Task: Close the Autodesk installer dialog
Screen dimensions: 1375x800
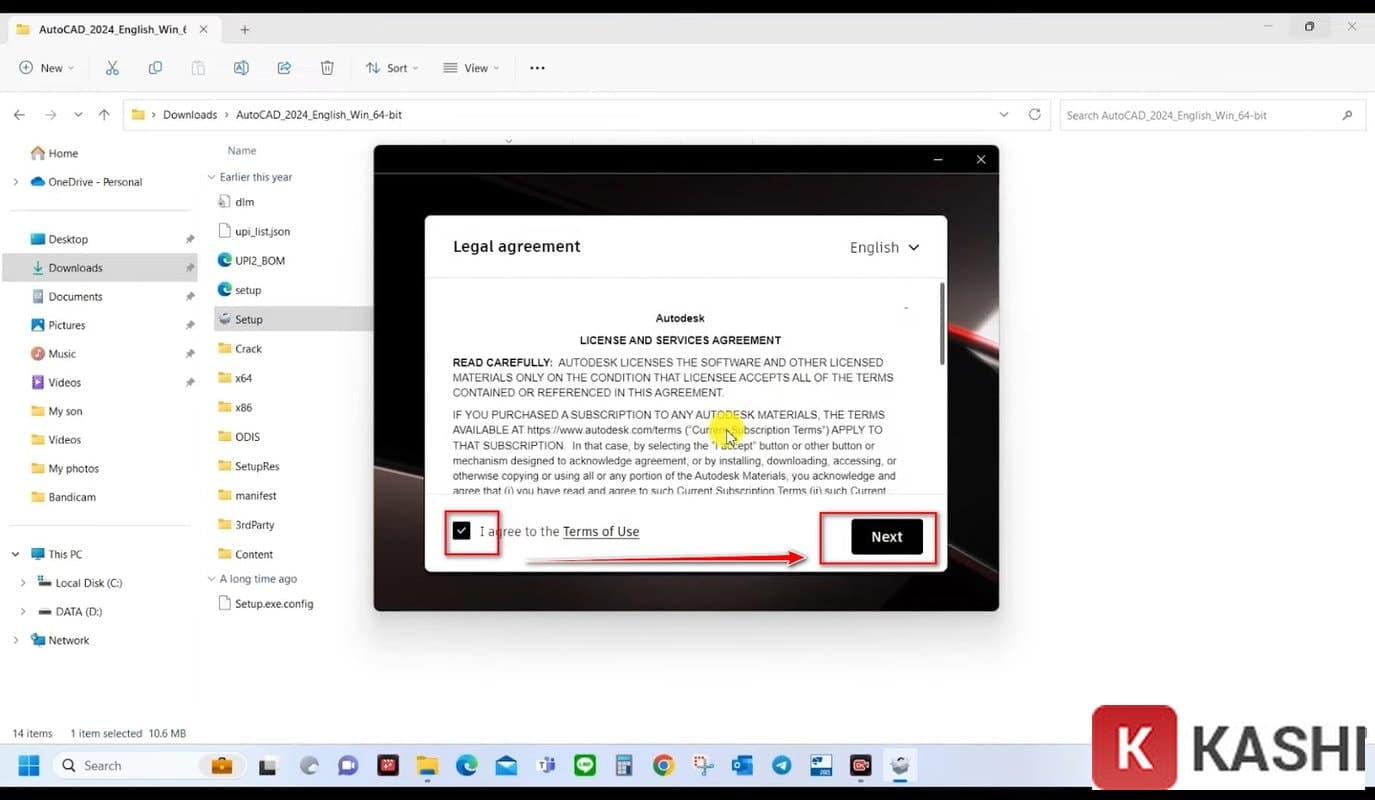Action: pos(981,160)
